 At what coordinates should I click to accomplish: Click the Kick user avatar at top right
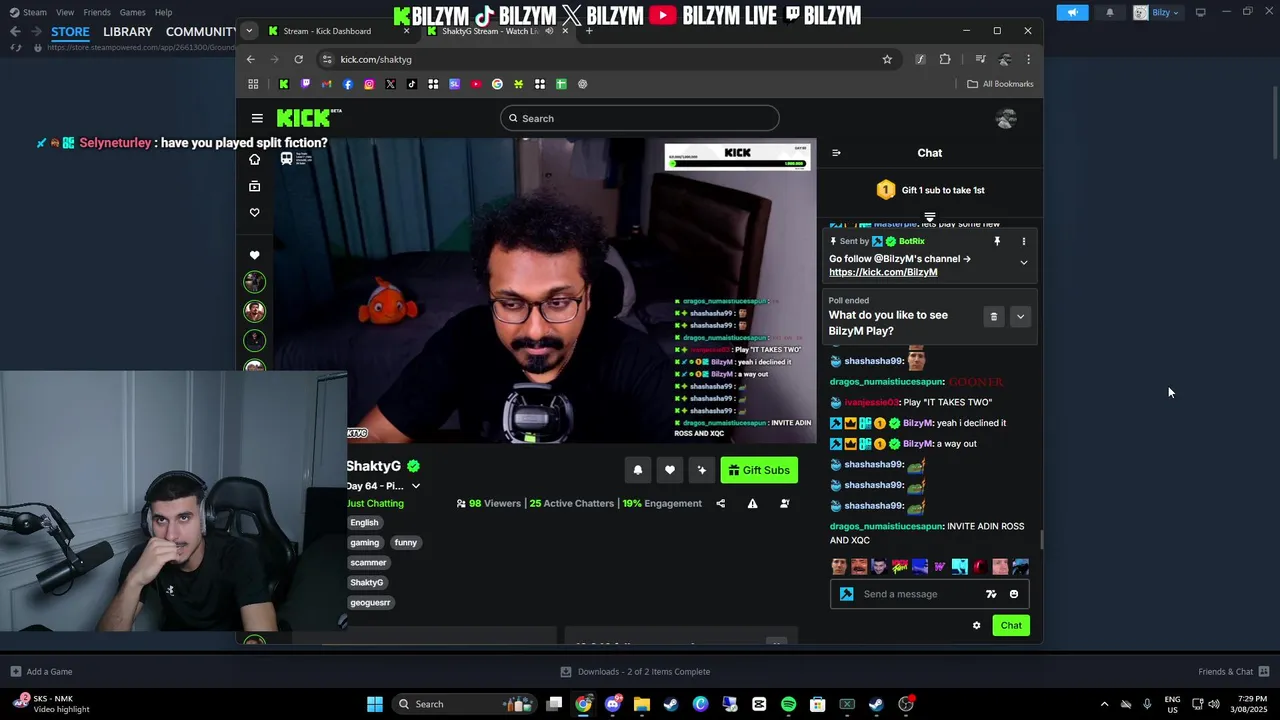tap(1006, 119)
